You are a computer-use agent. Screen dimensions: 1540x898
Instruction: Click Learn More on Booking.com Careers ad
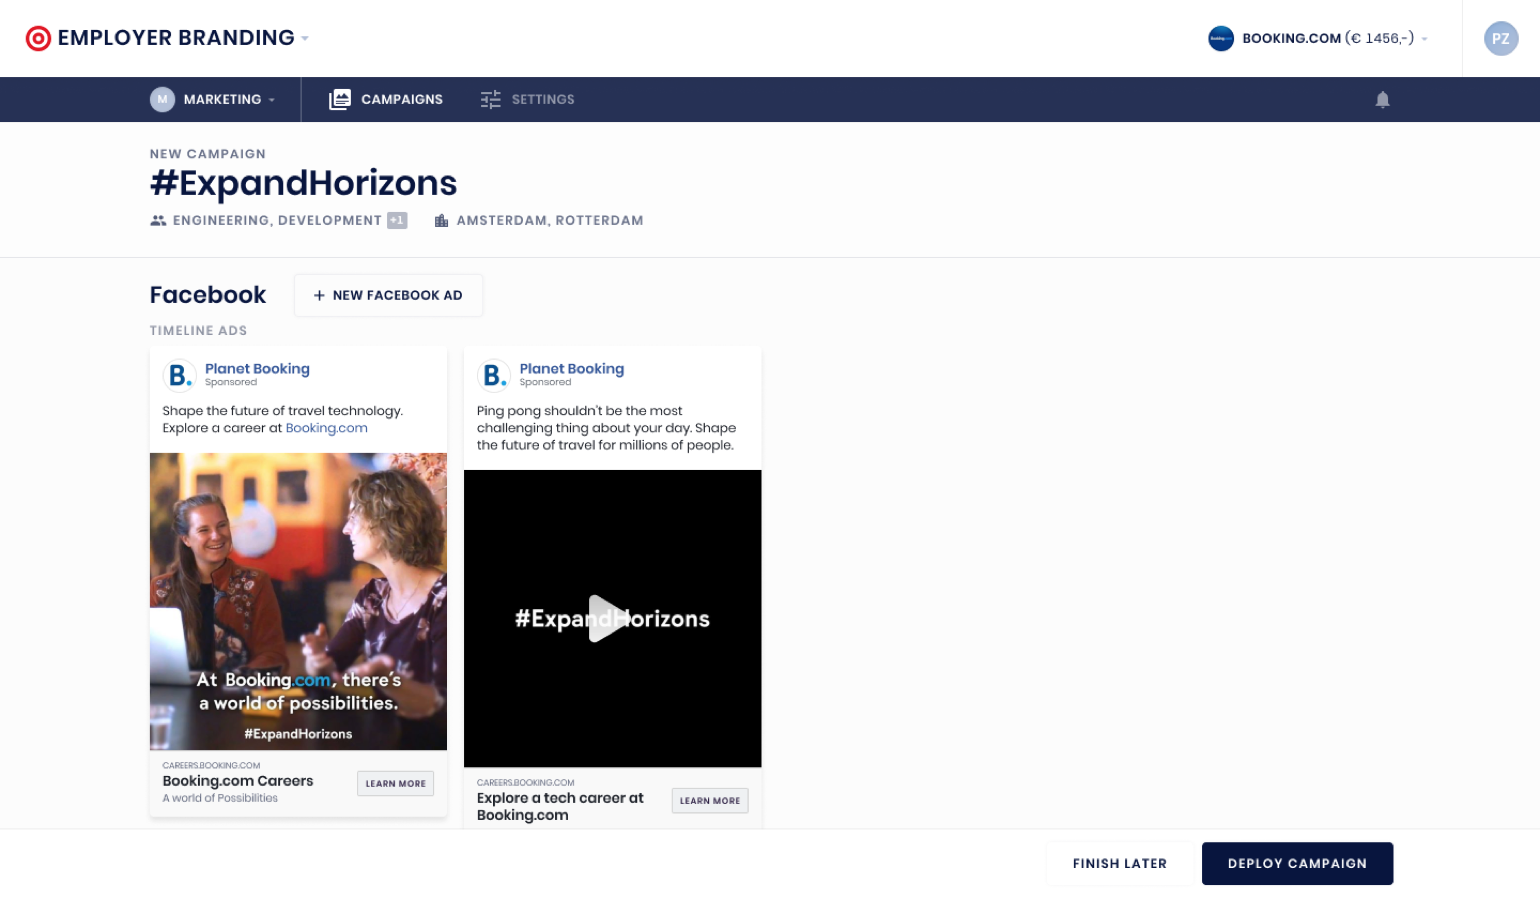(x=395, y=783)
